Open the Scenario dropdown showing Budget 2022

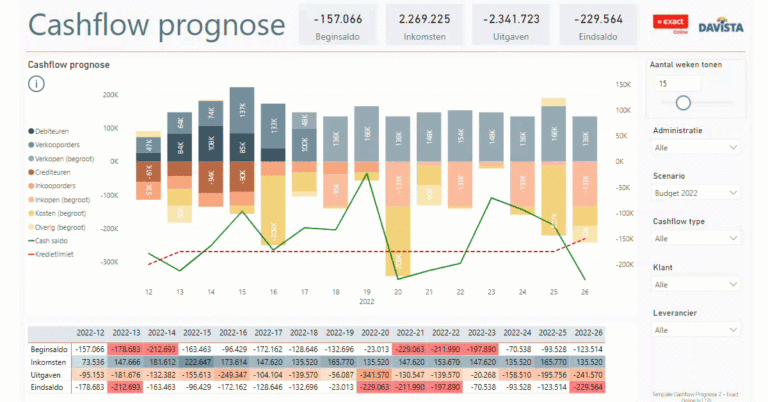[x=696, y=193]
